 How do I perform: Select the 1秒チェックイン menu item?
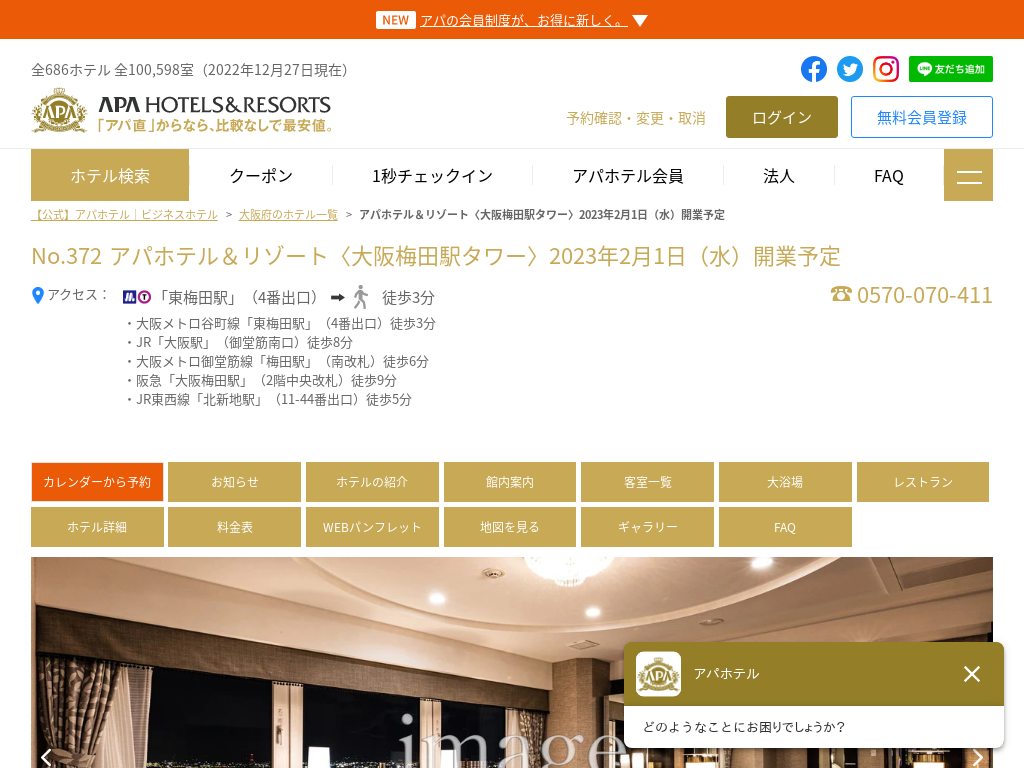click(x=432, y=176)
